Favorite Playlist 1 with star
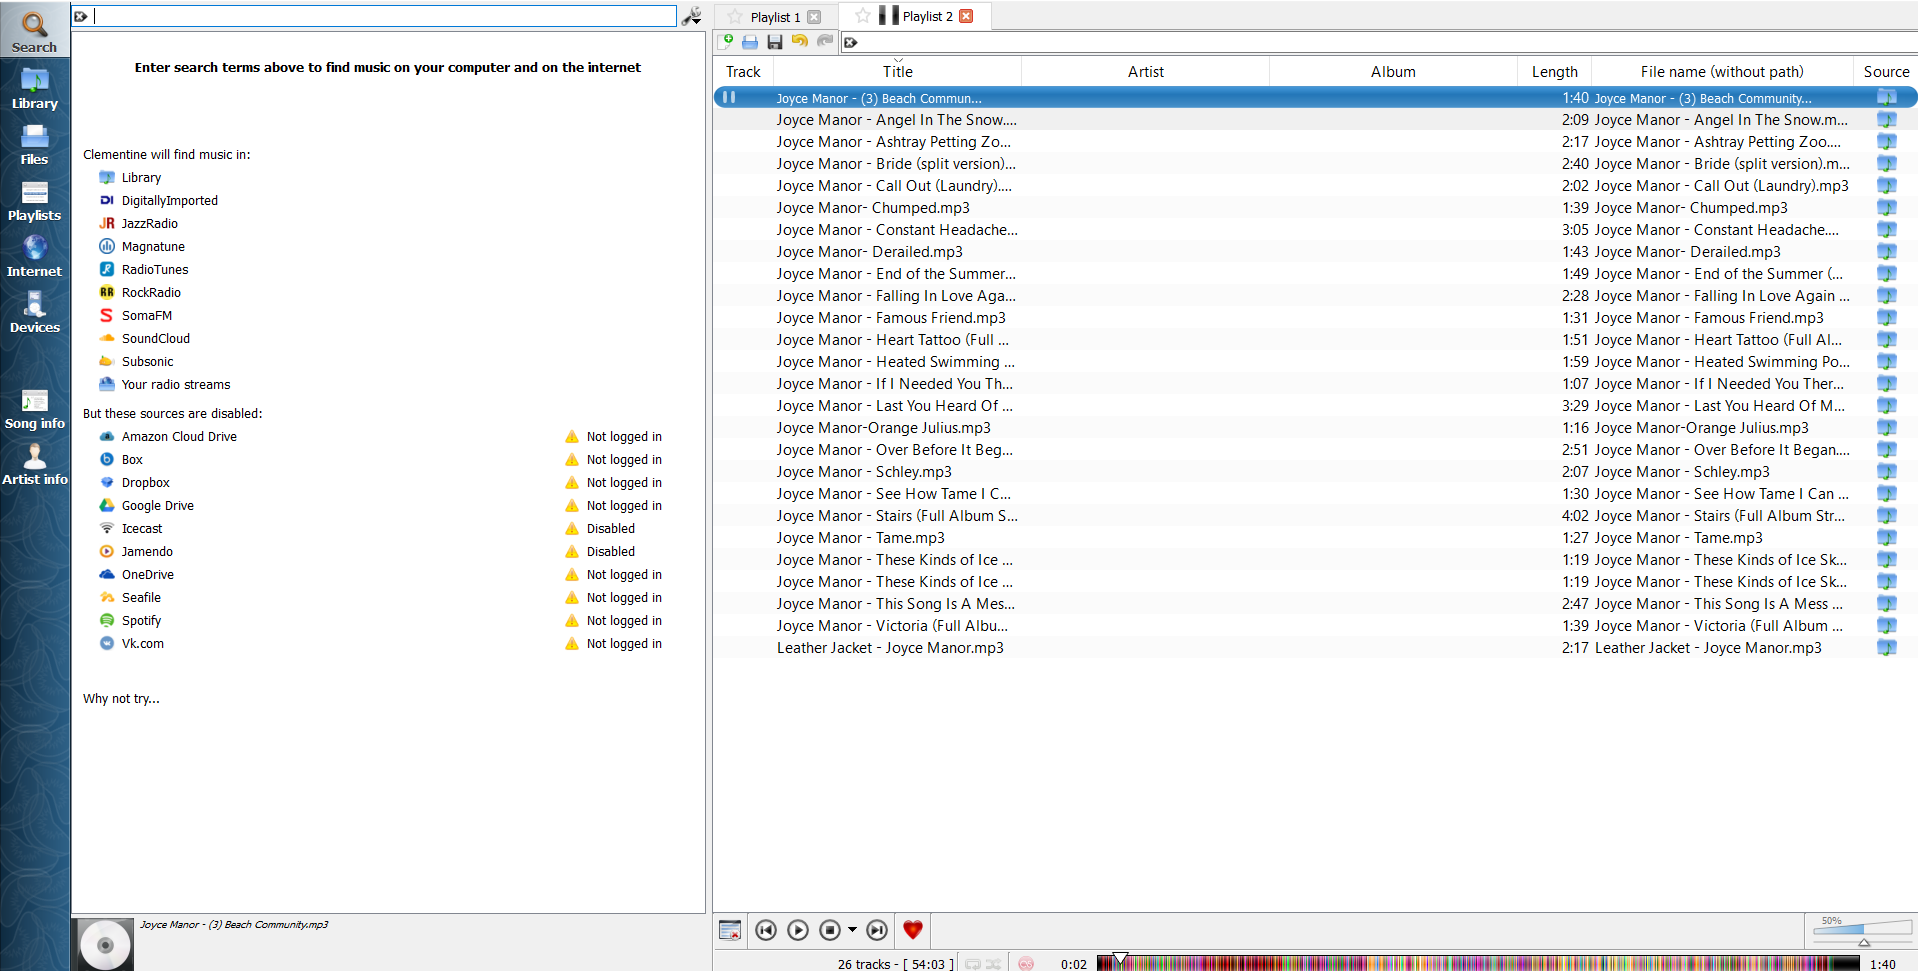1918x971 pixels. 735,17
